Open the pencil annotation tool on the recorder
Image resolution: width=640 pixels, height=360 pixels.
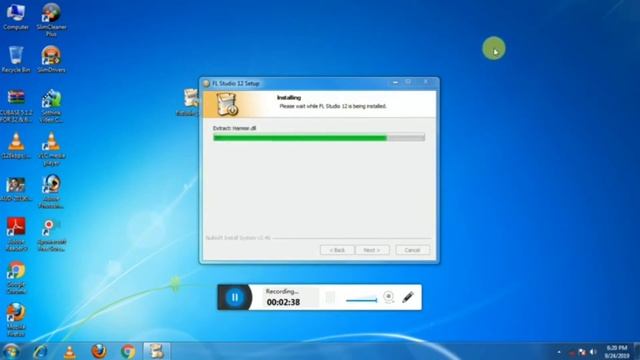[x=408, y=297]
